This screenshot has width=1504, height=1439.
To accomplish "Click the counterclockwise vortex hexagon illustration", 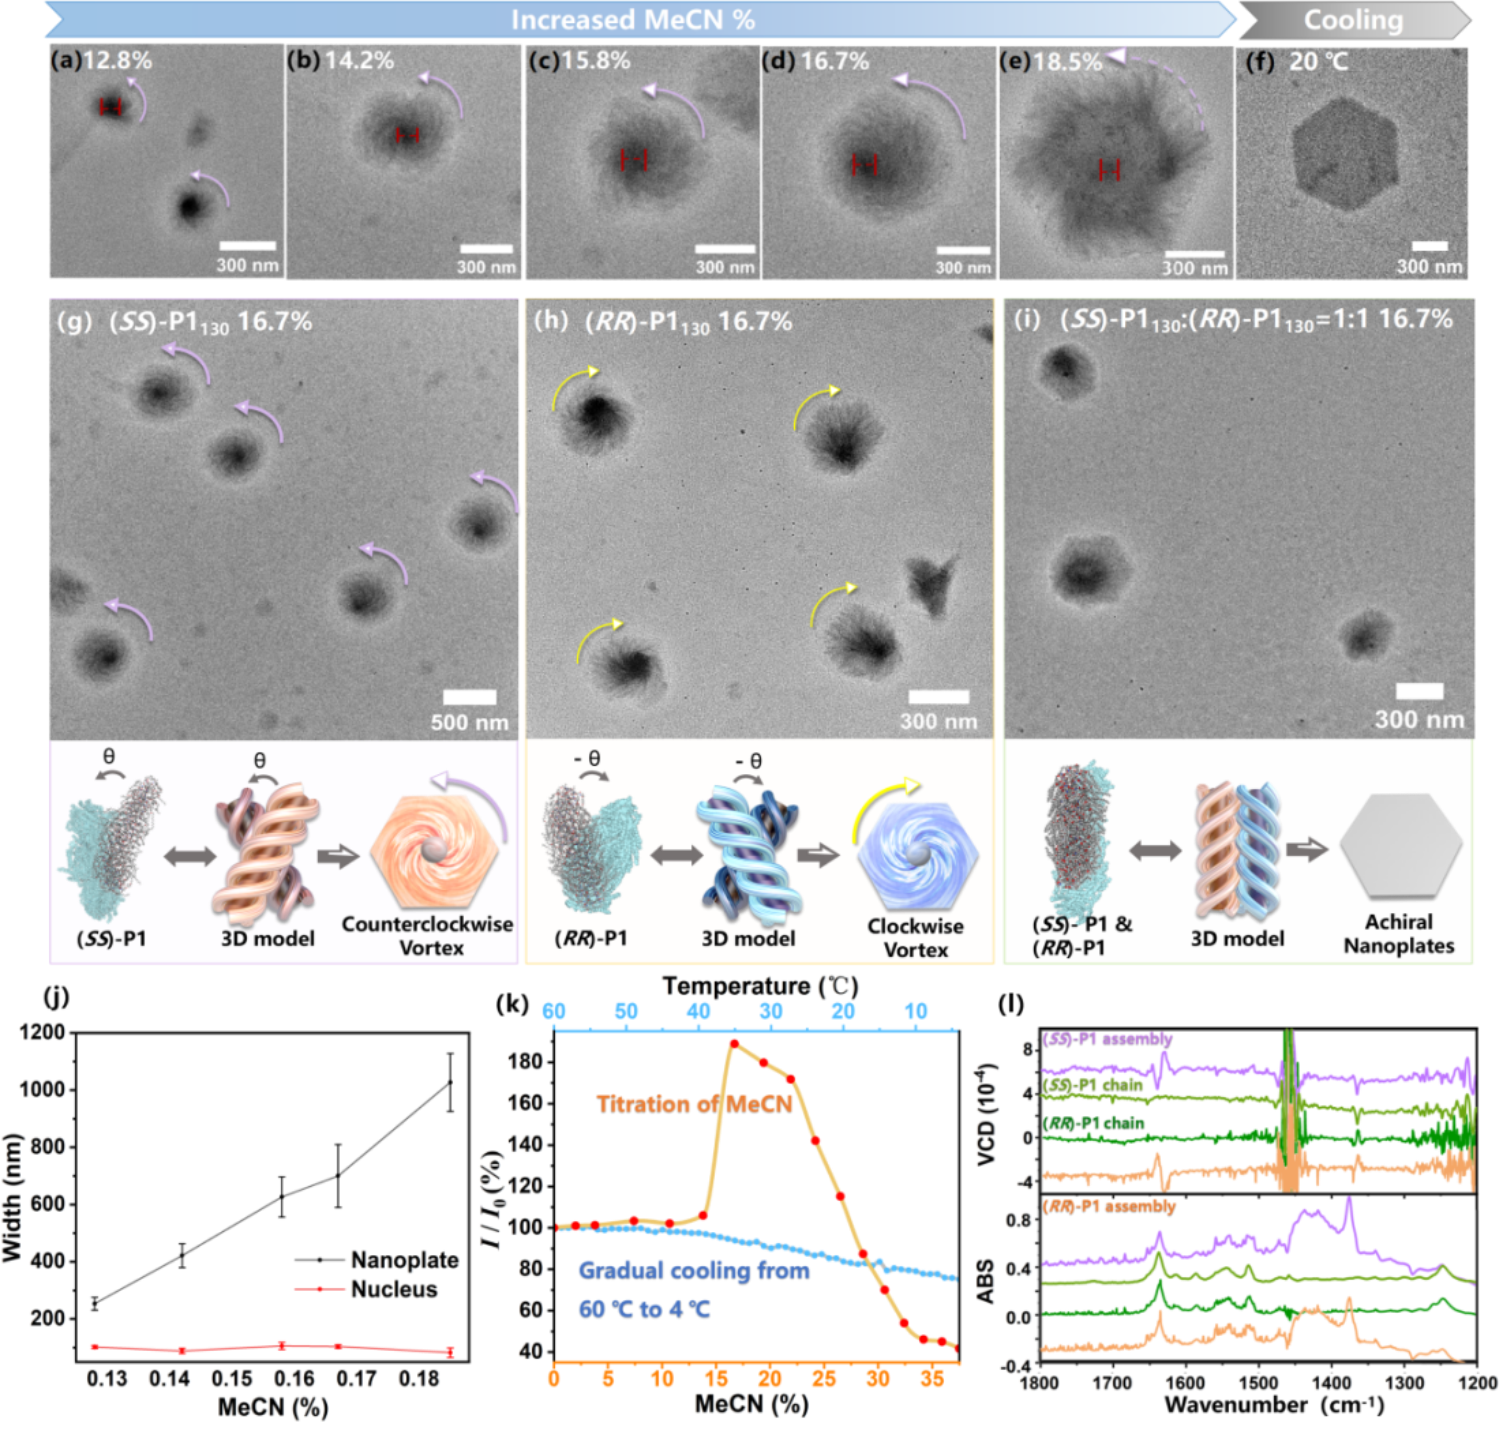I will [433, 852].
